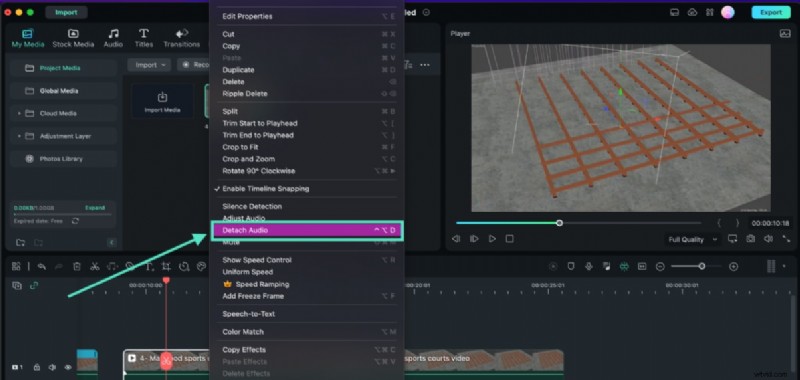Click the scissors split icon
The height and width of the screenshot is (380, 800).
(94, 266)
